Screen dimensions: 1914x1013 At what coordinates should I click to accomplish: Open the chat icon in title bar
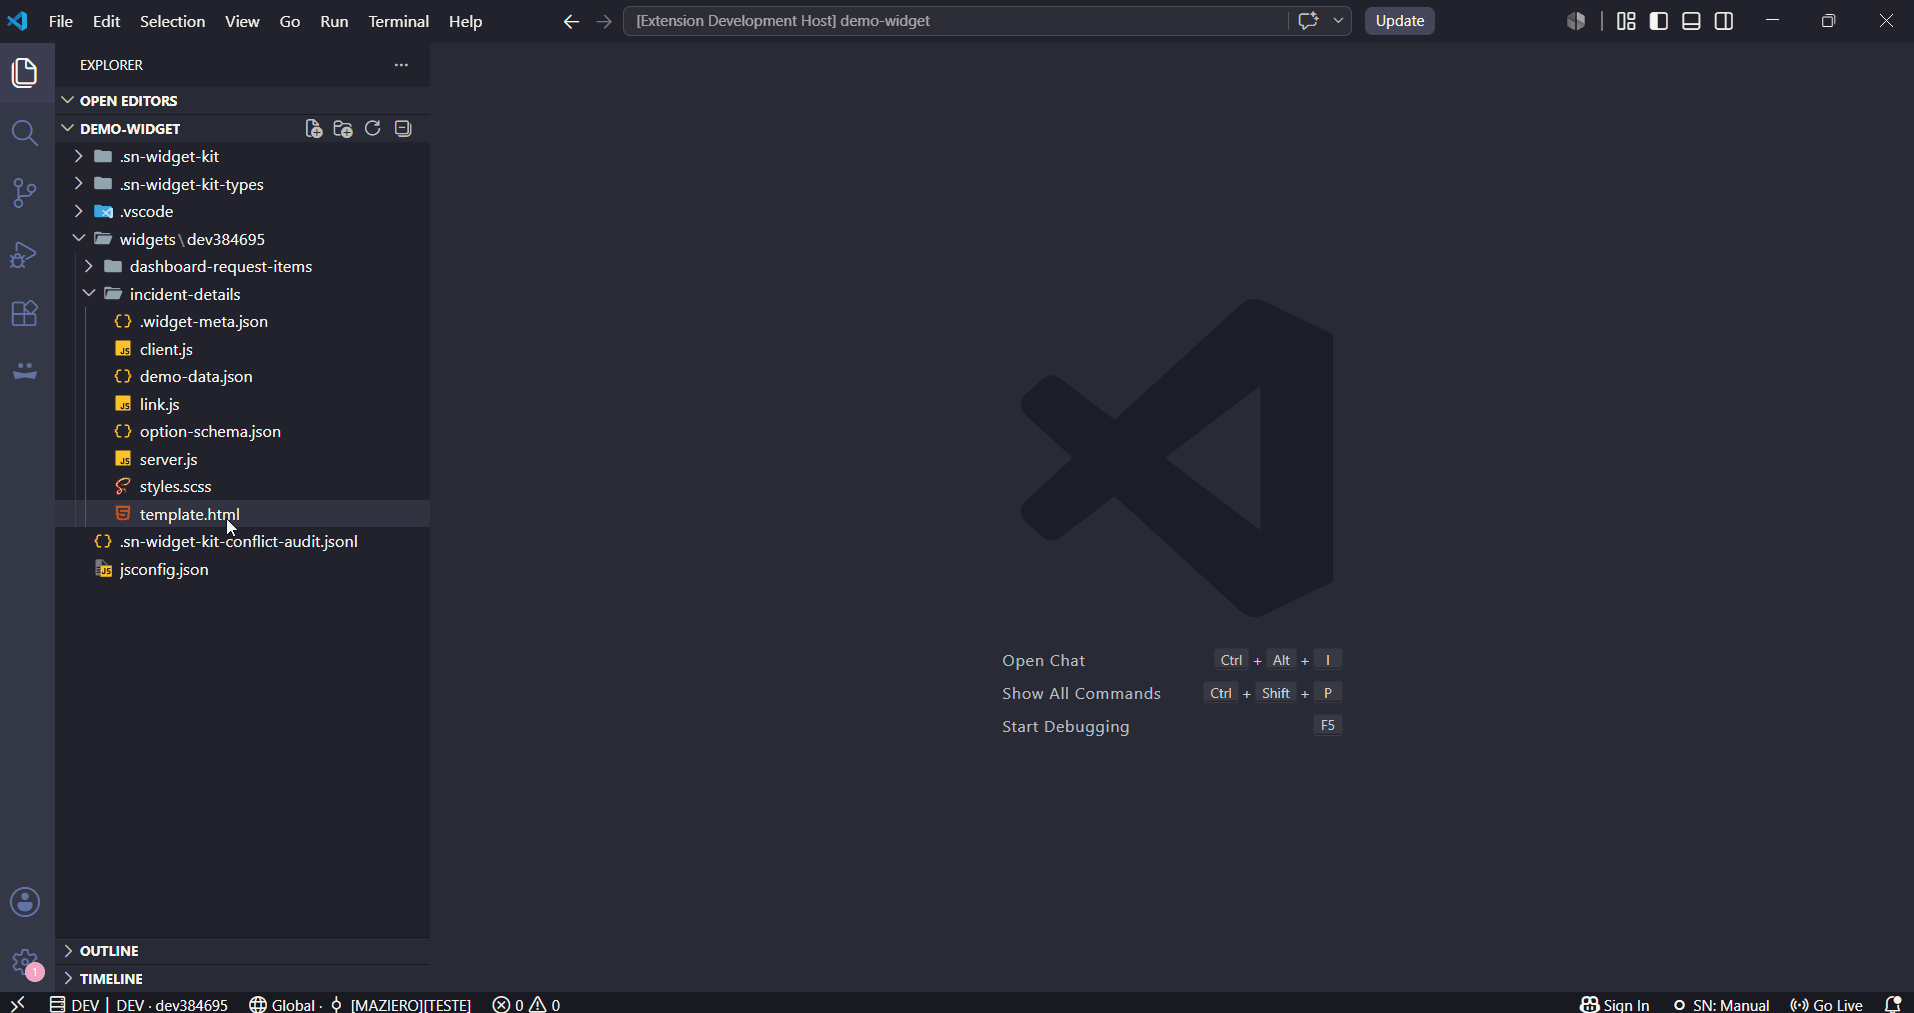pos(1308,21)
